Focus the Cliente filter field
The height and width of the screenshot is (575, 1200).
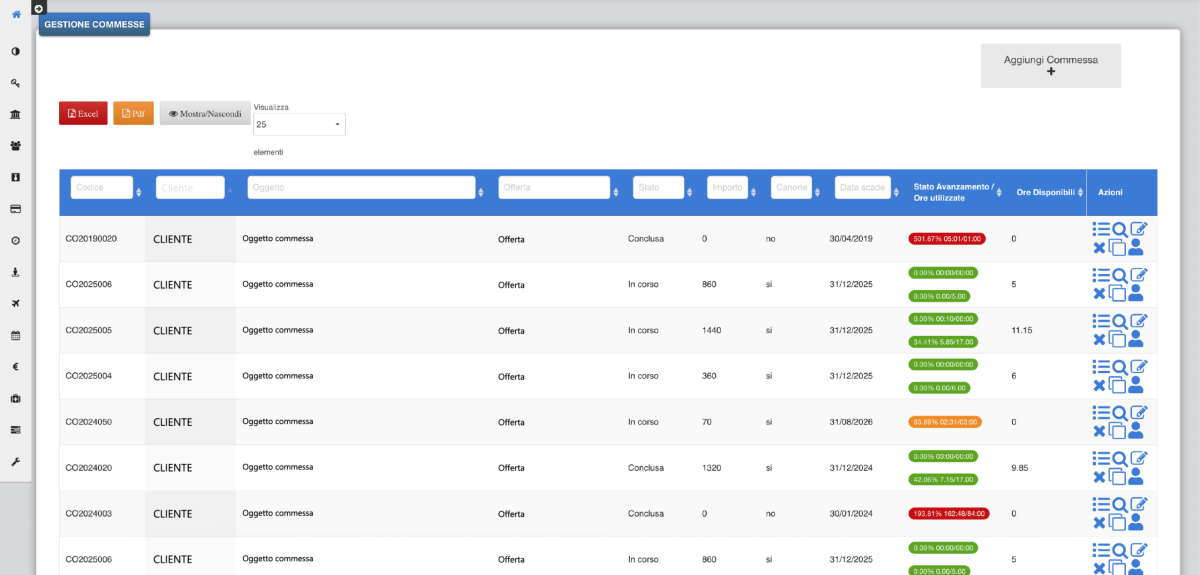click(x=190, y=188)
